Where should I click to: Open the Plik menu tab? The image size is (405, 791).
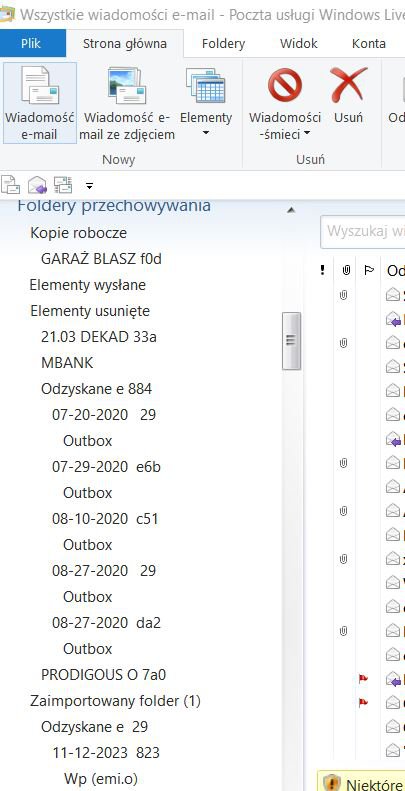tap(31, 43)
